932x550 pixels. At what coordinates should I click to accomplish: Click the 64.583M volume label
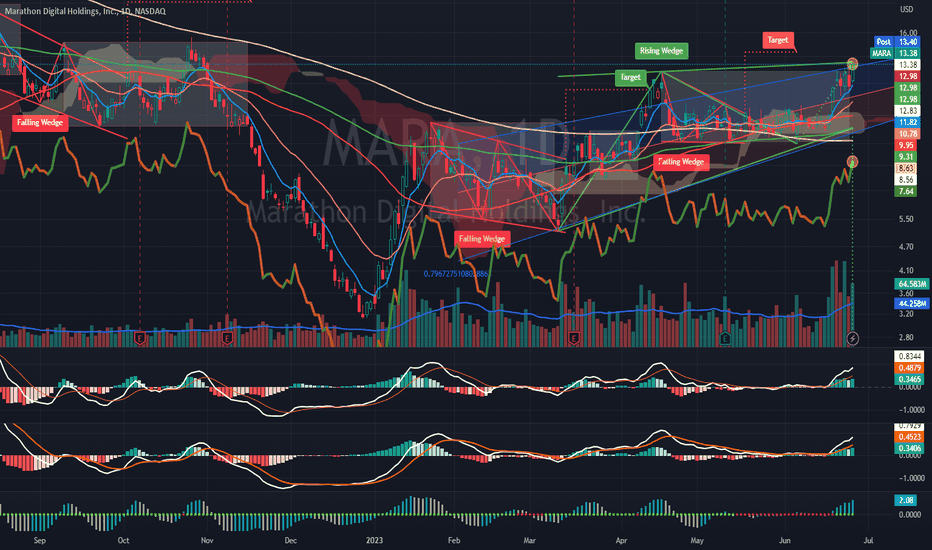point(912,284)
